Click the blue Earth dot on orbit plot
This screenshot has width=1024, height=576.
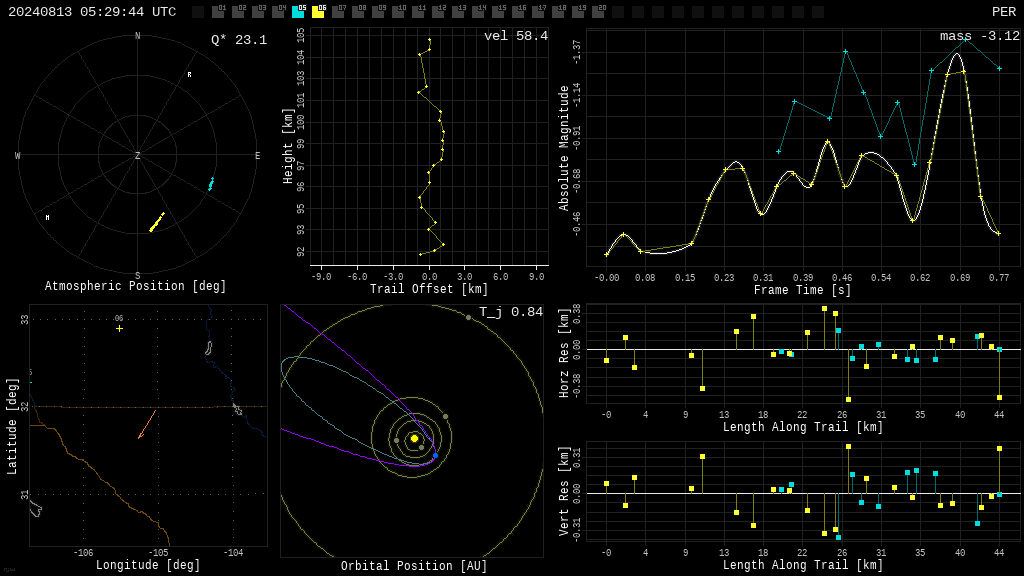point(436,455)
